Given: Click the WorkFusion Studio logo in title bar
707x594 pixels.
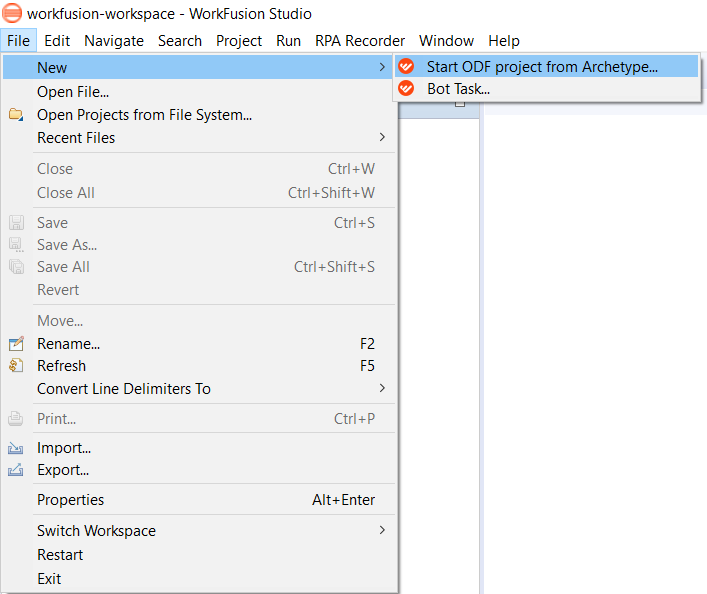Looking at the screenshot, I should pyautogui.click(x=12, y=13).
